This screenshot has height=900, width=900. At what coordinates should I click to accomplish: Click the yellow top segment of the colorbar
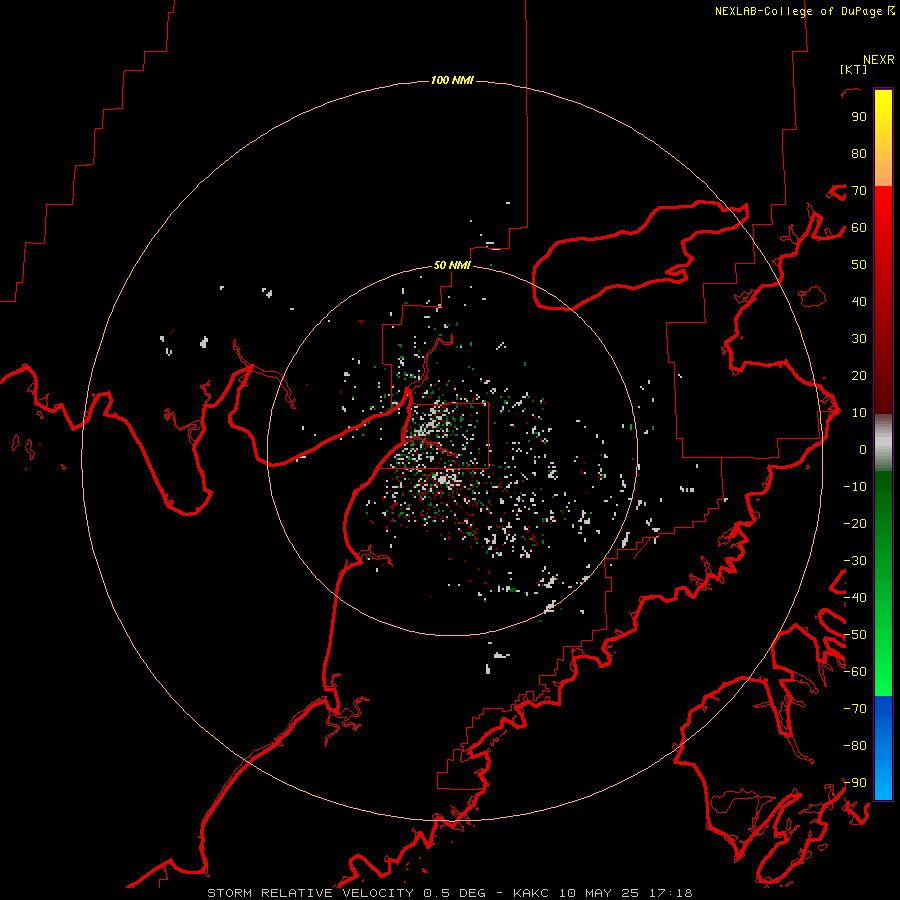tap(883, 138)
